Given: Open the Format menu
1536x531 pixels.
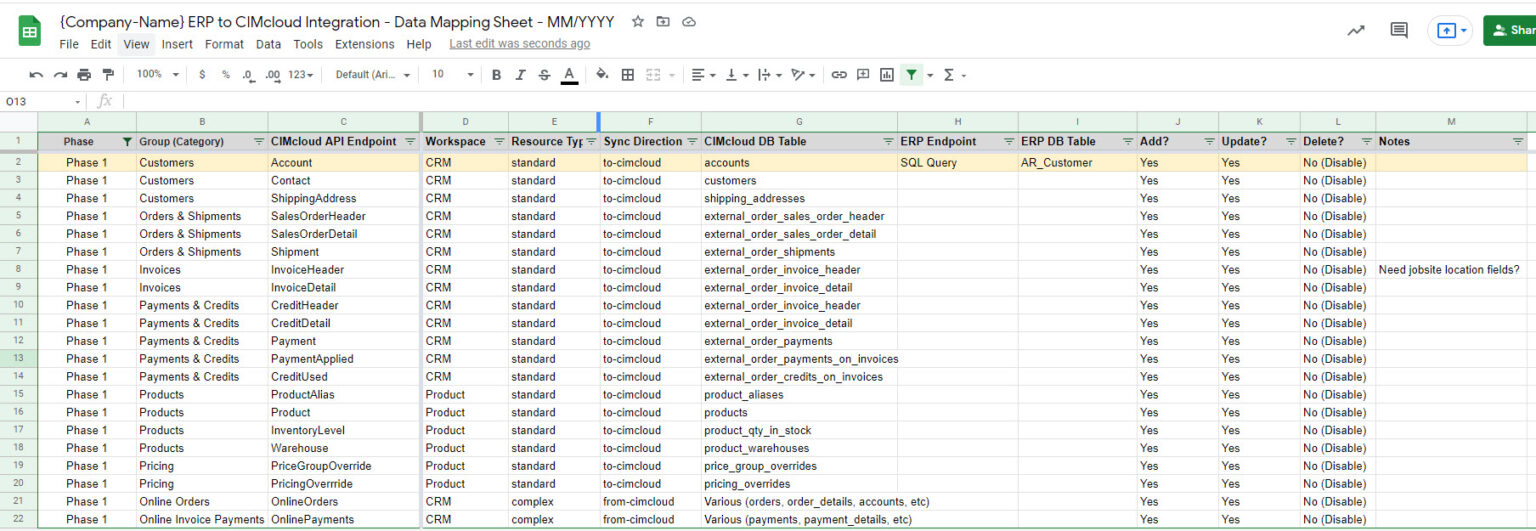Looking at the screenshot, I should point(224,44).
